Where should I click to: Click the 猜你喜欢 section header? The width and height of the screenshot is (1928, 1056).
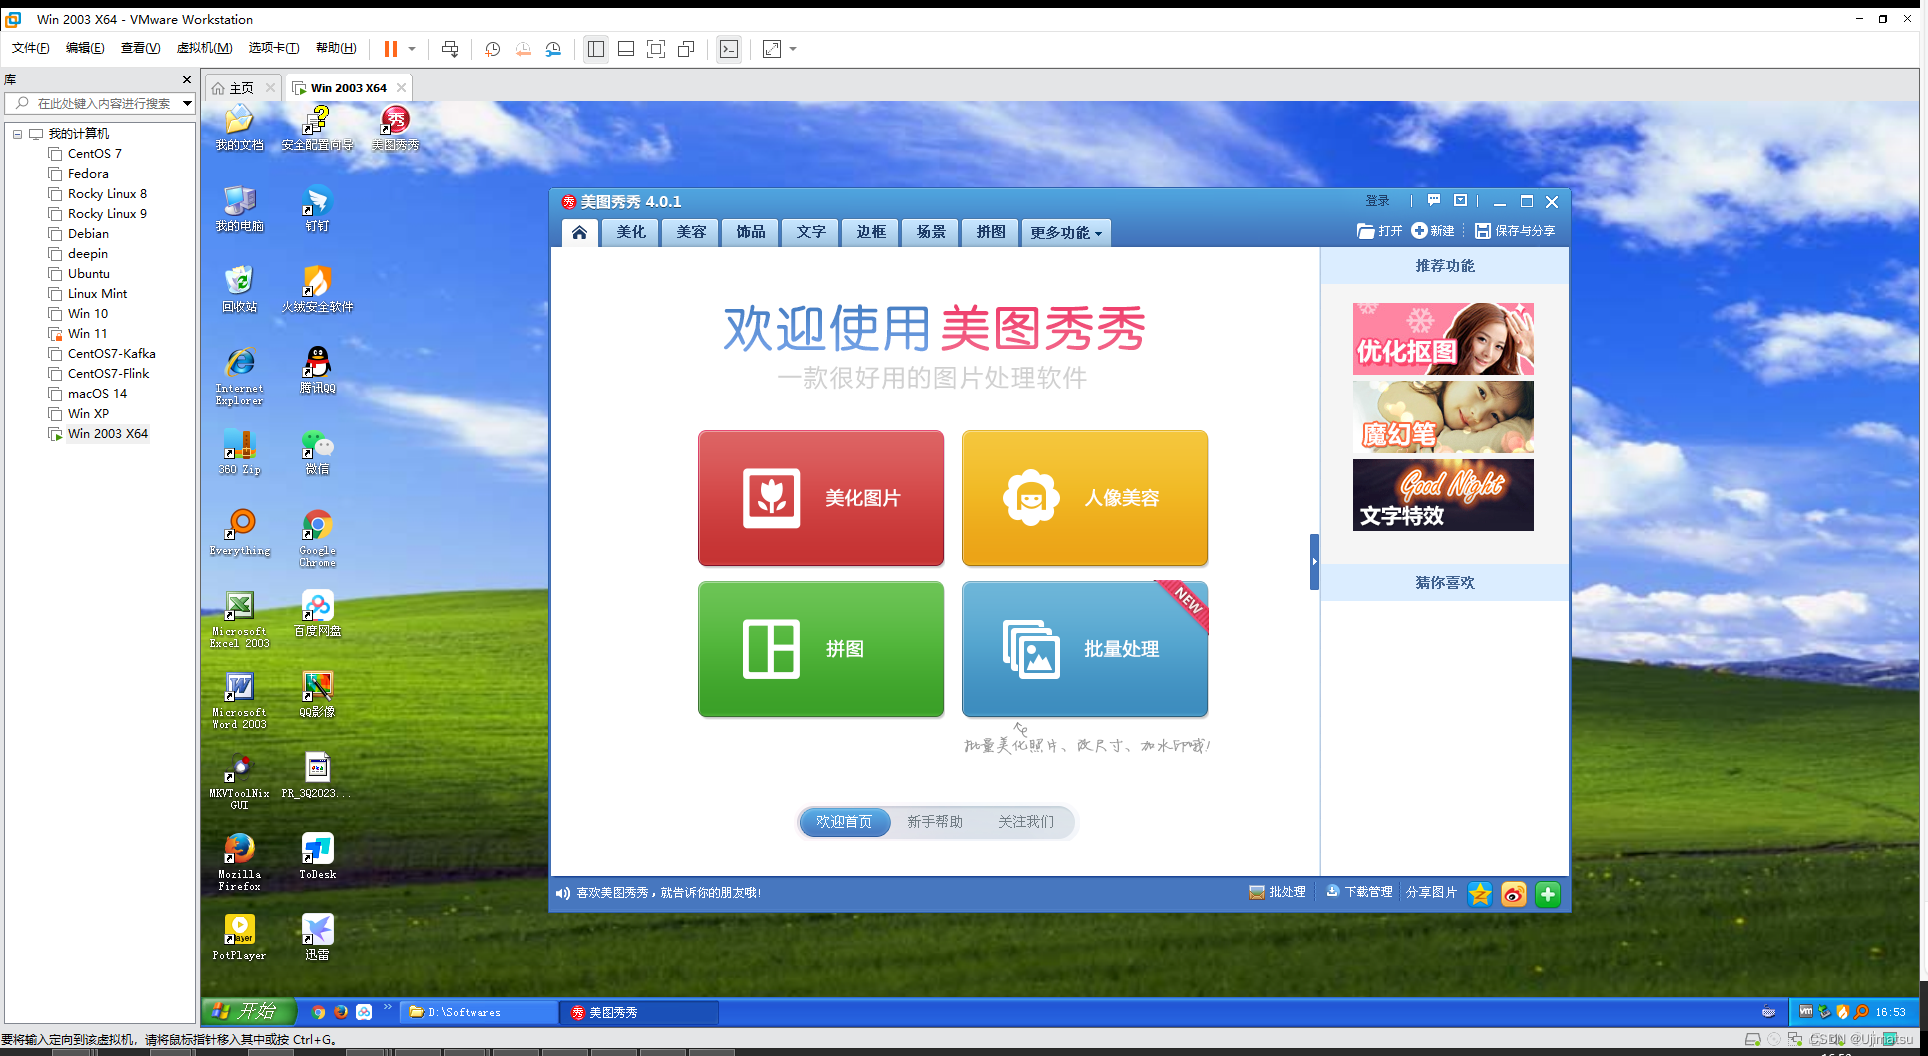(1444, 583)
